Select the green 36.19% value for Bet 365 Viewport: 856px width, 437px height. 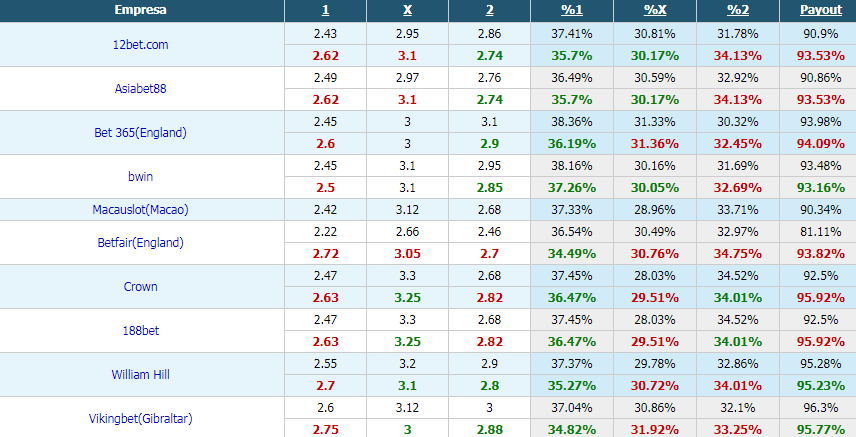coord(572,144)
